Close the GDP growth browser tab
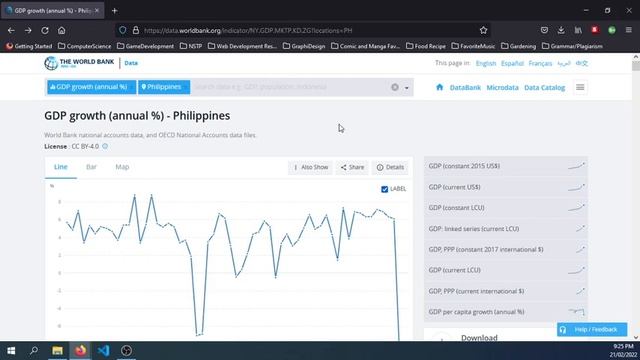The height and width of the screenshot is (360, 640). pyautogui.click(x=97, y=11)
